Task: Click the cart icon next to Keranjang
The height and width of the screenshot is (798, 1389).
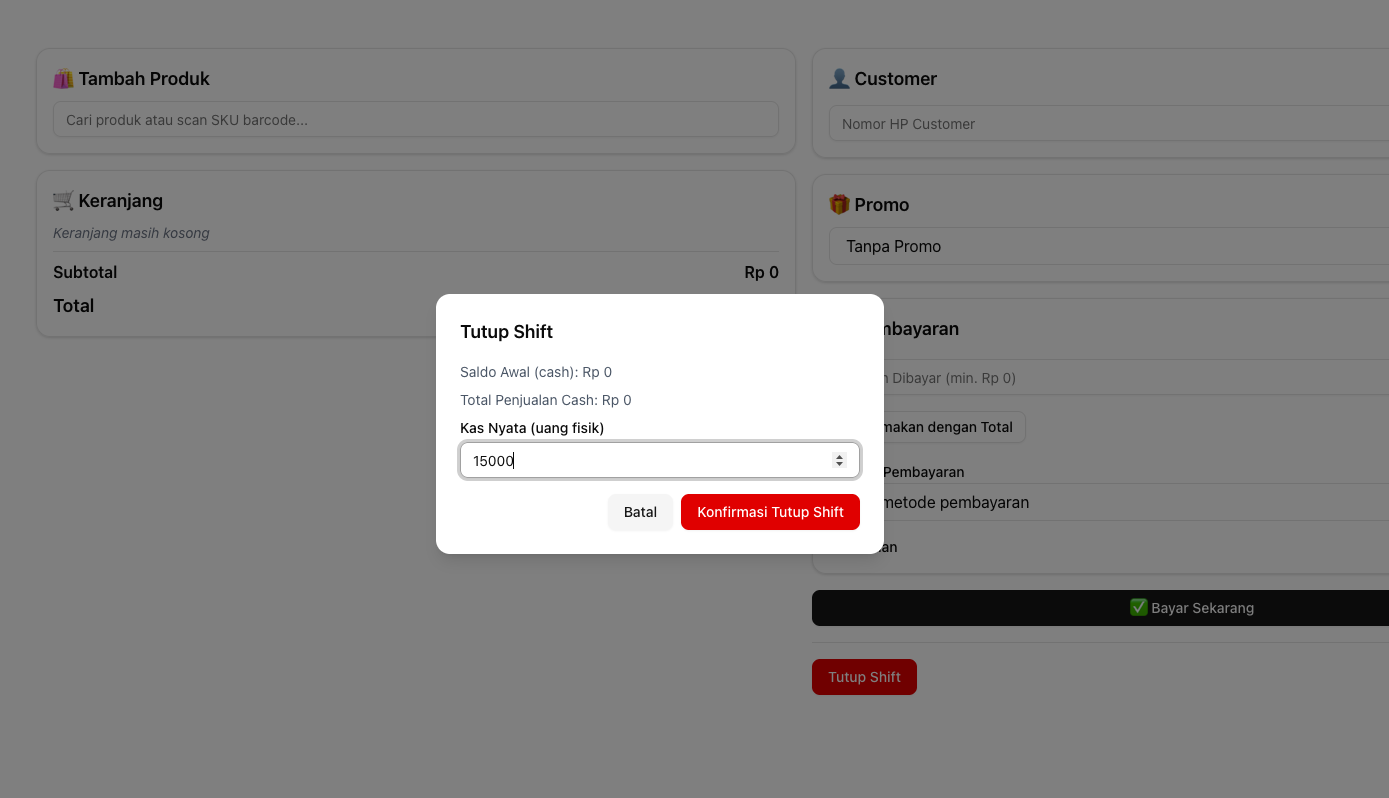Action: pyautogui.click(x=63, y=201)
